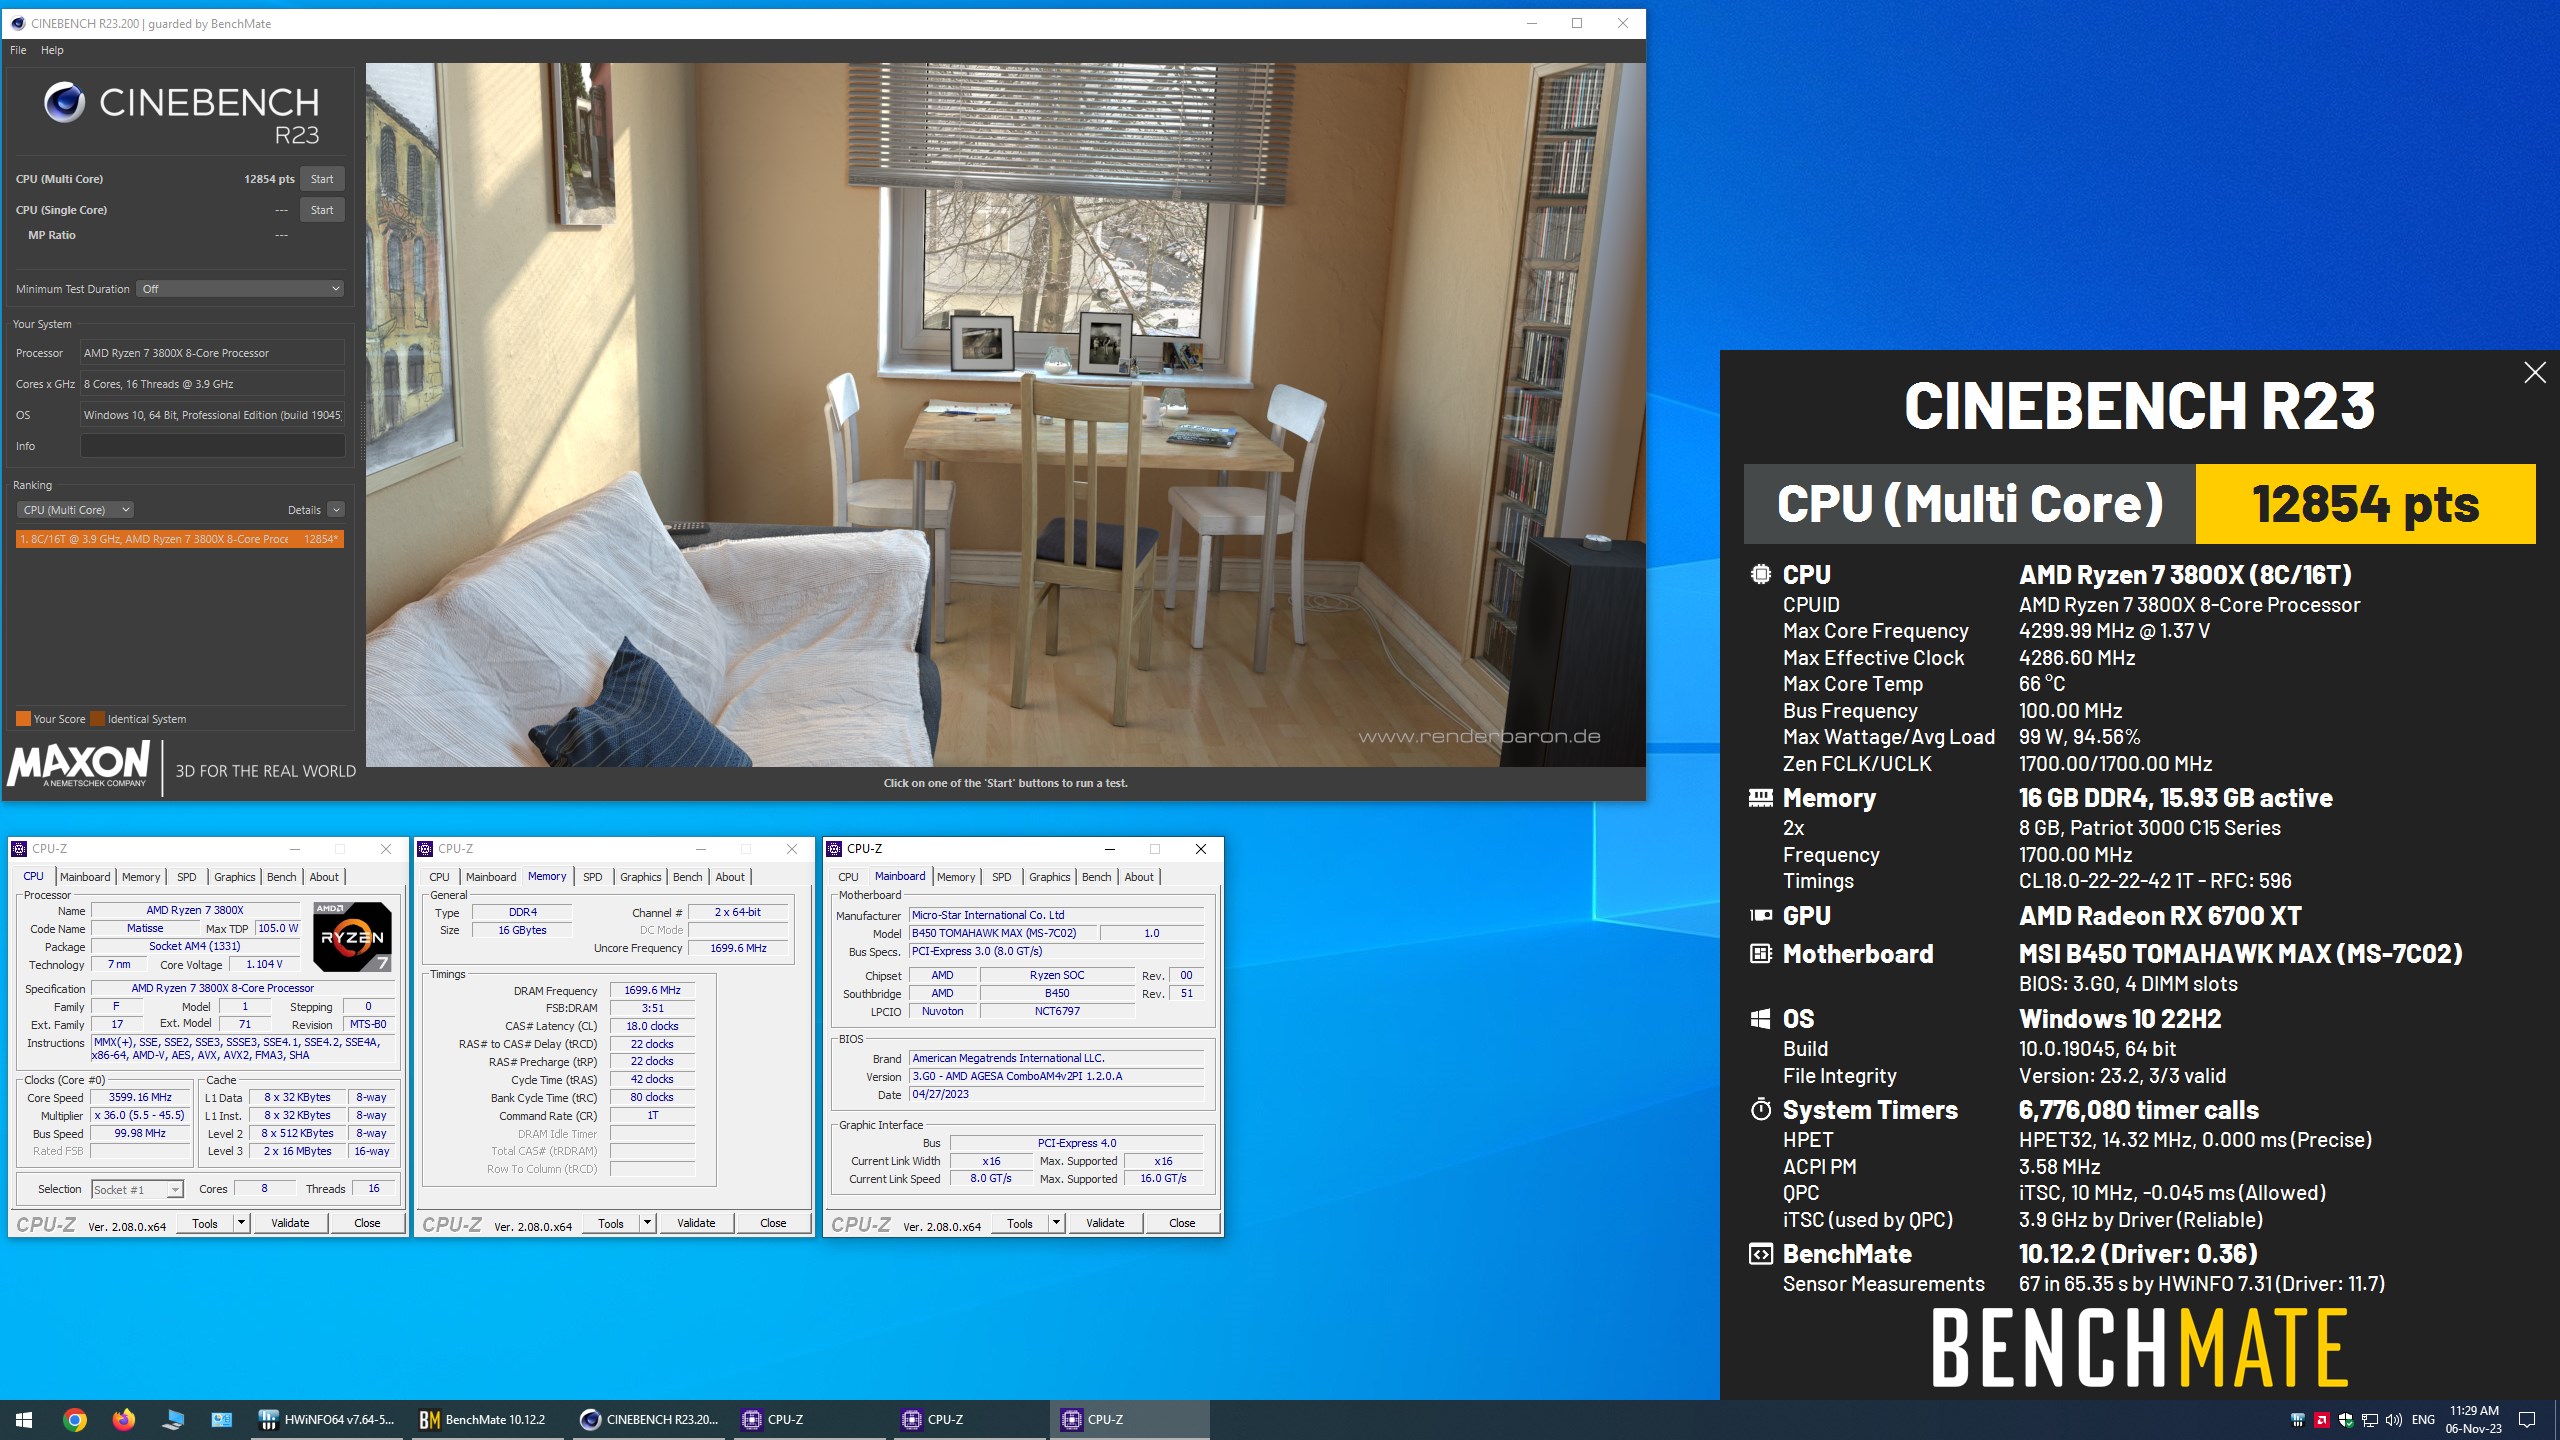Screen dimensions: 2560x1440
Task: Open the HWiNFO tray icon
Action: coord(2297,1420)
